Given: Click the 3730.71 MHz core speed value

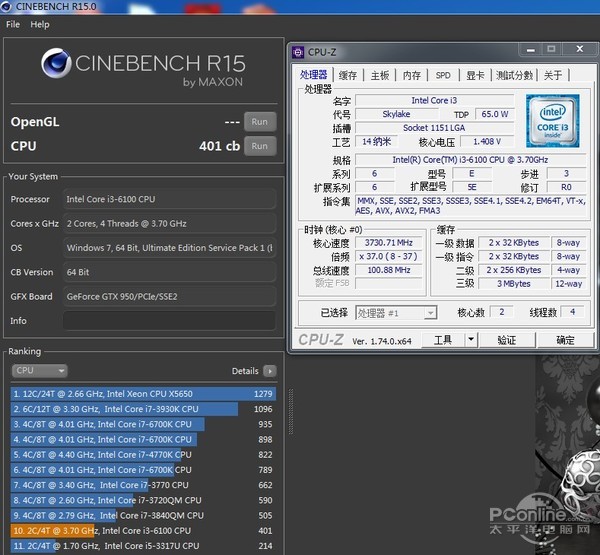Looking at the screenshot, I should pyautogui.click(x=388, y=243).
